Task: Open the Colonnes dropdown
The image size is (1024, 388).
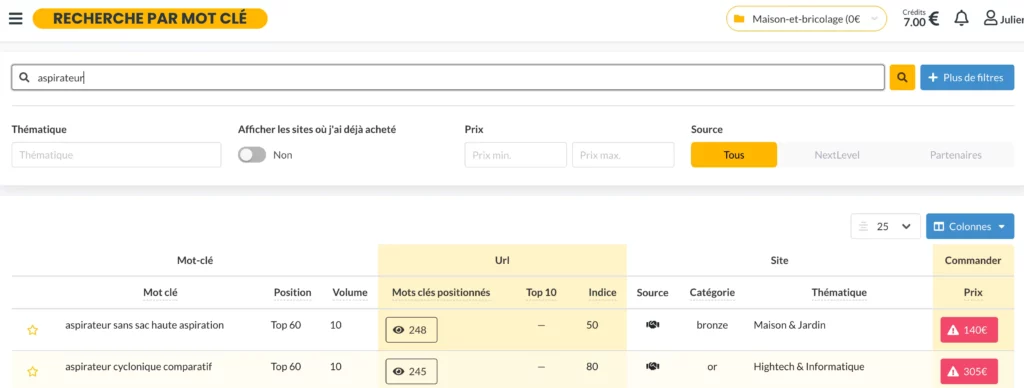Action: click(970, 227)
